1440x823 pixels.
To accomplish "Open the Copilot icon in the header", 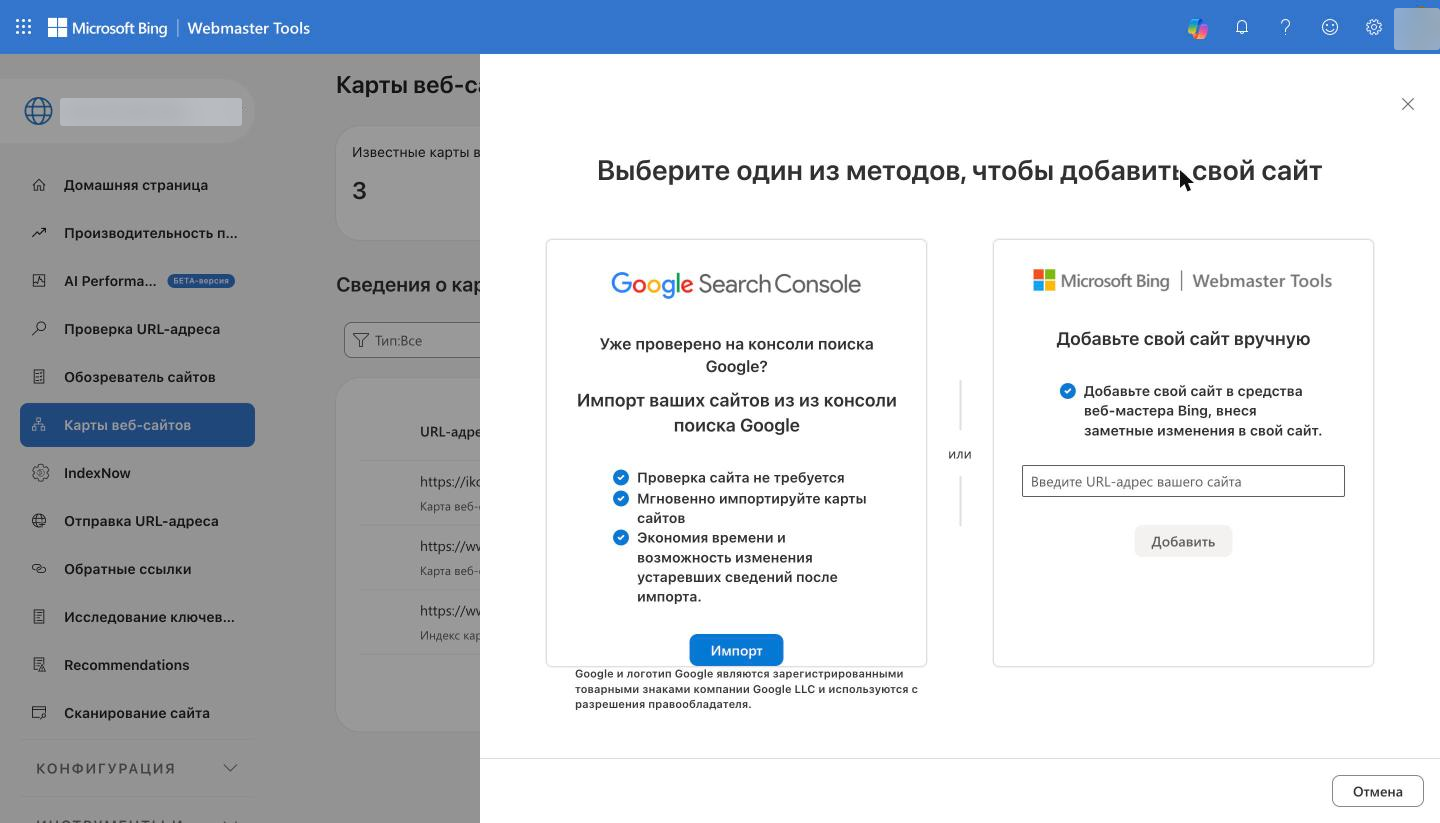I will 1197,28.
